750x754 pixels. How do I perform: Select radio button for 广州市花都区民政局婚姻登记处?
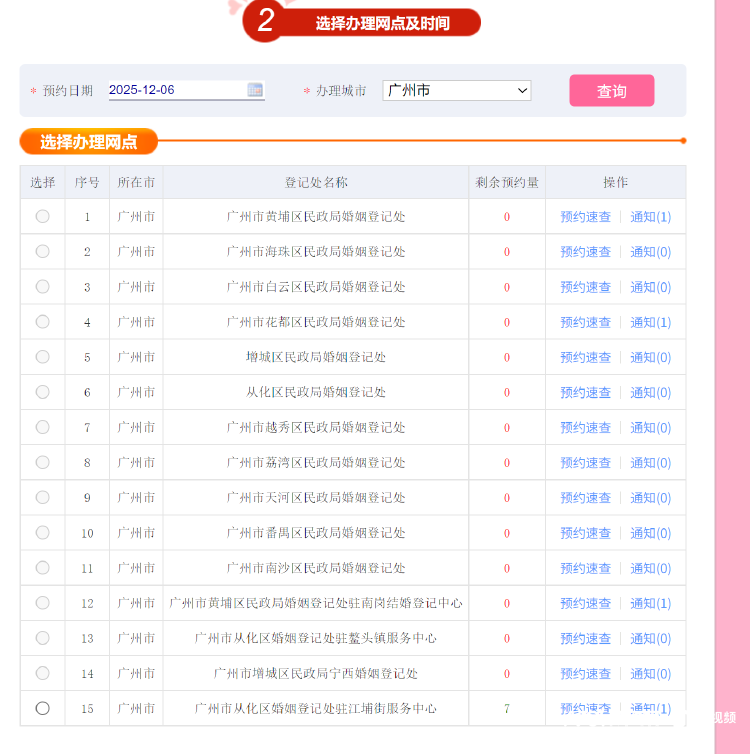[42, 322]
